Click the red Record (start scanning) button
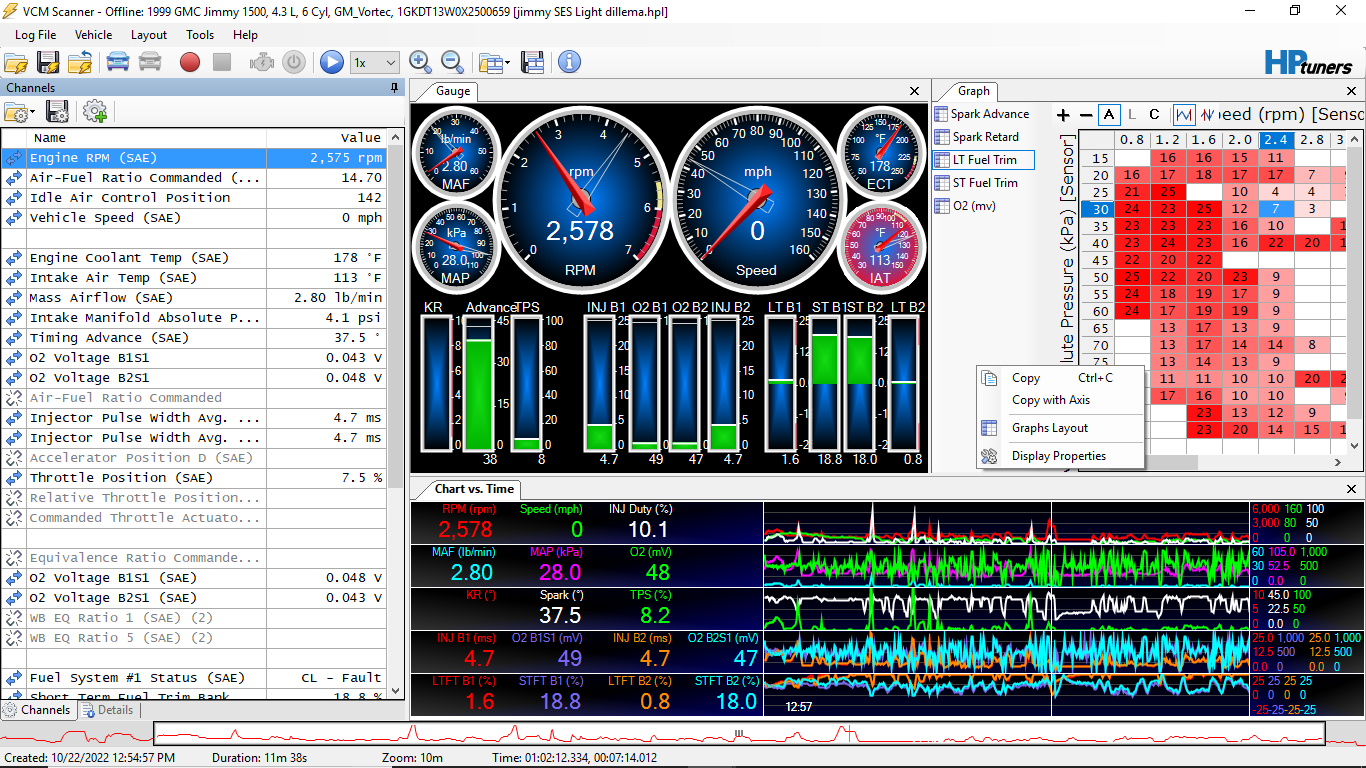 (190, 62)
